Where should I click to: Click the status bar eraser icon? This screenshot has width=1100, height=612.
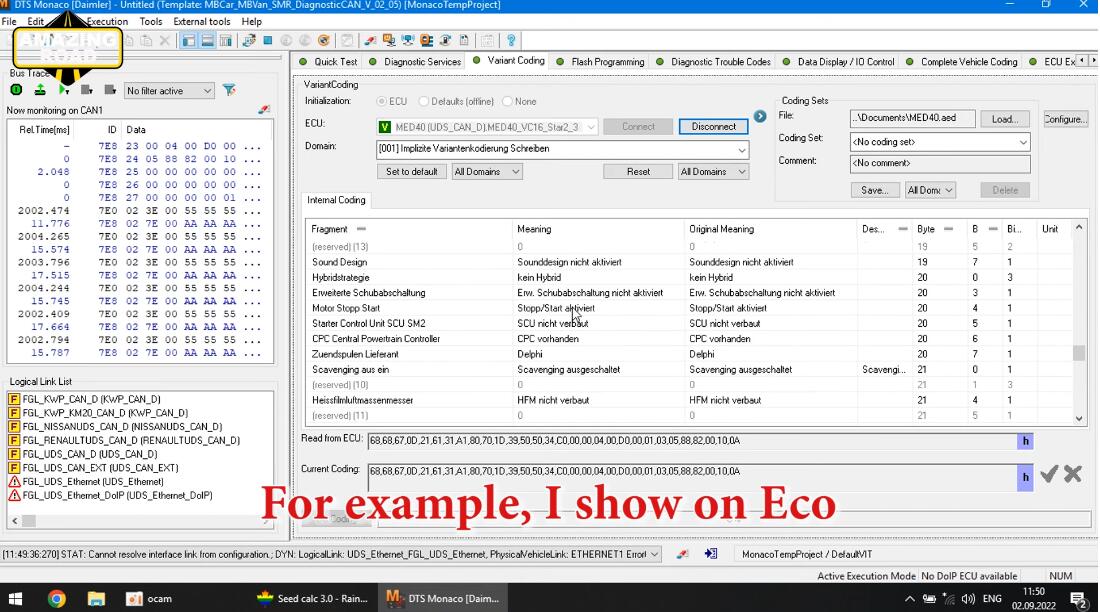click(682, 554)
